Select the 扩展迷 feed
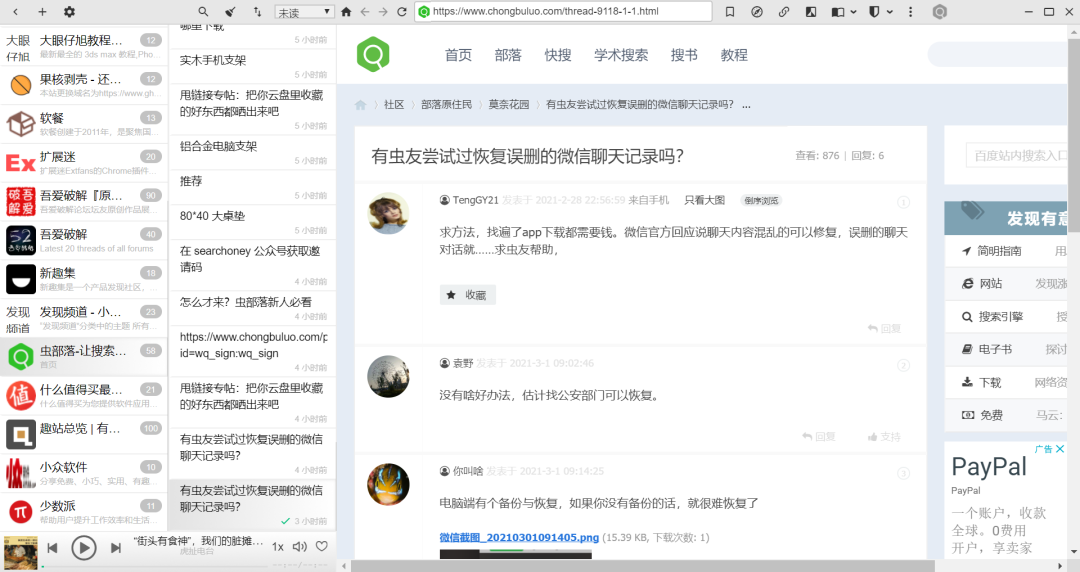The width and height of the screenshot is (1080, 572). coord(84,163)
